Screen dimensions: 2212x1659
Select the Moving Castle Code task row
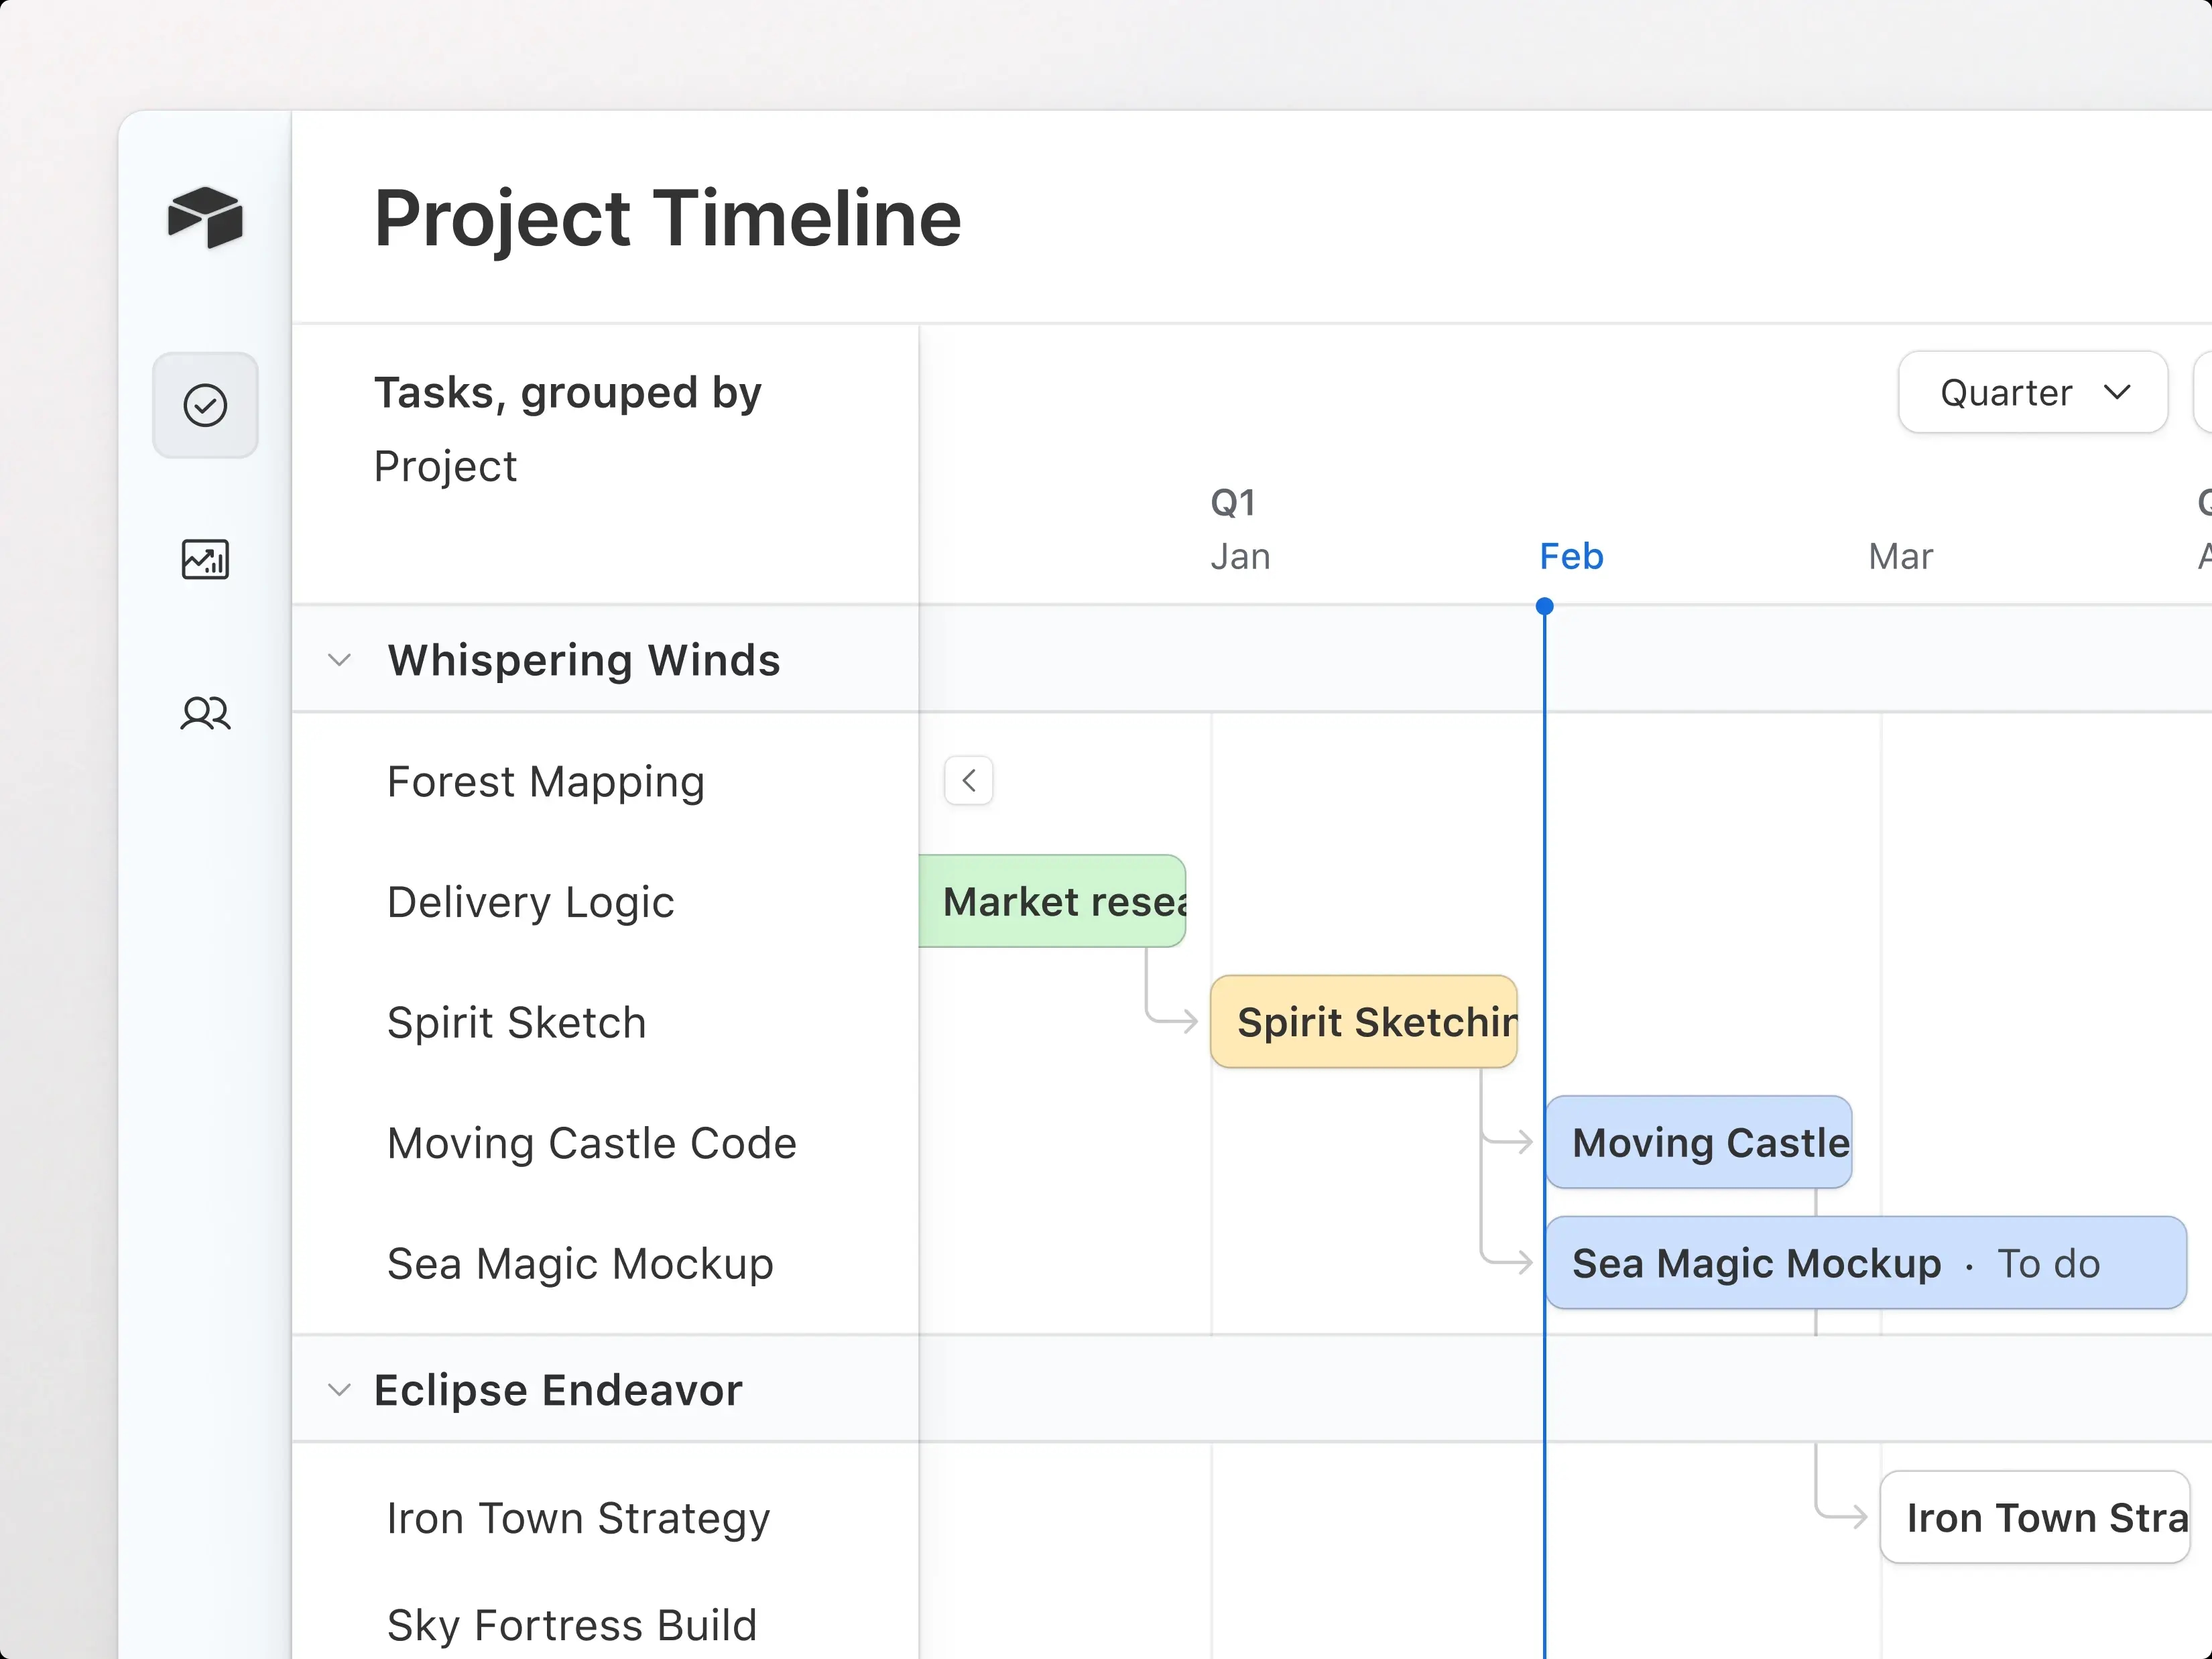point(606,1143)
